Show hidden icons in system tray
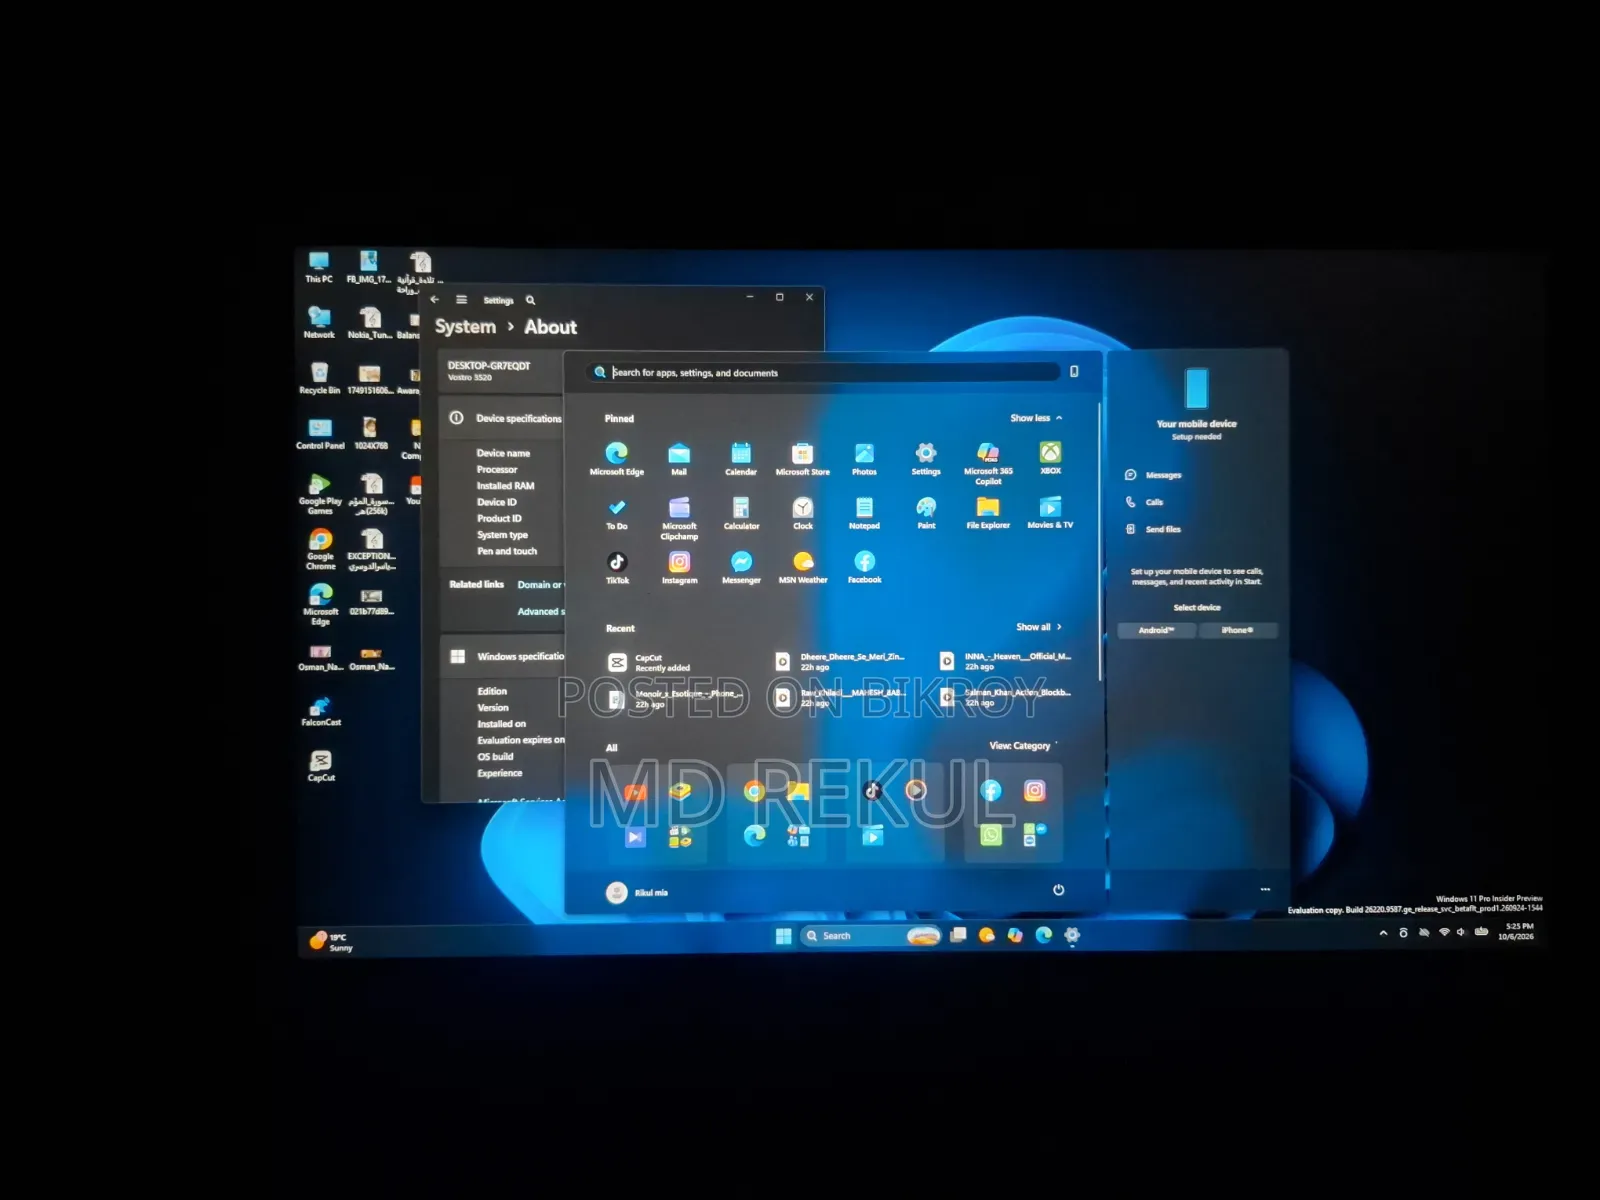The height and width of the screenshot is (1200, 1600). click(1383, 933)
